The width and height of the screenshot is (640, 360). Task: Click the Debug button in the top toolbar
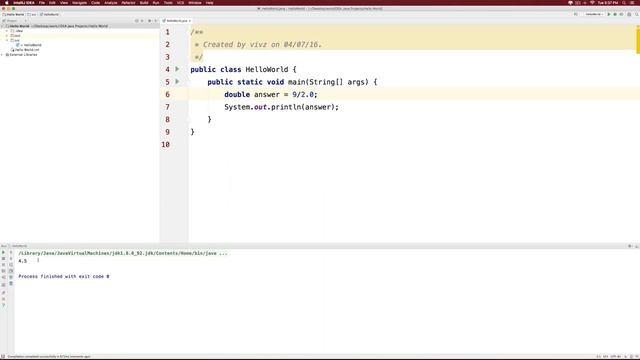(x=615, y=14)
